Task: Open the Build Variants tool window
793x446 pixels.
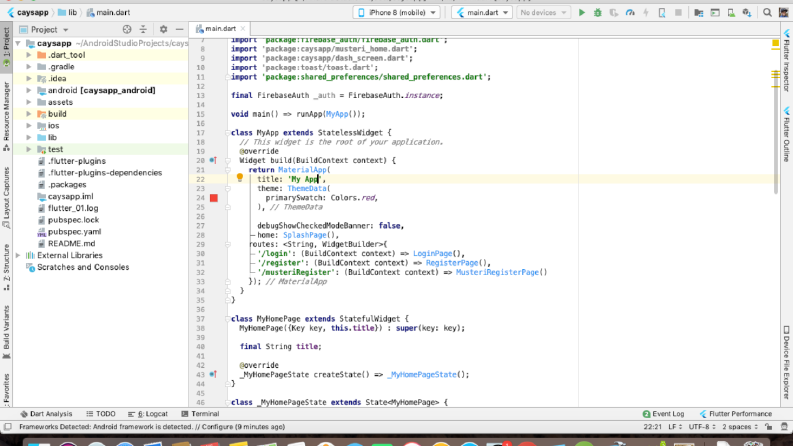Action: tap(6, 332)
